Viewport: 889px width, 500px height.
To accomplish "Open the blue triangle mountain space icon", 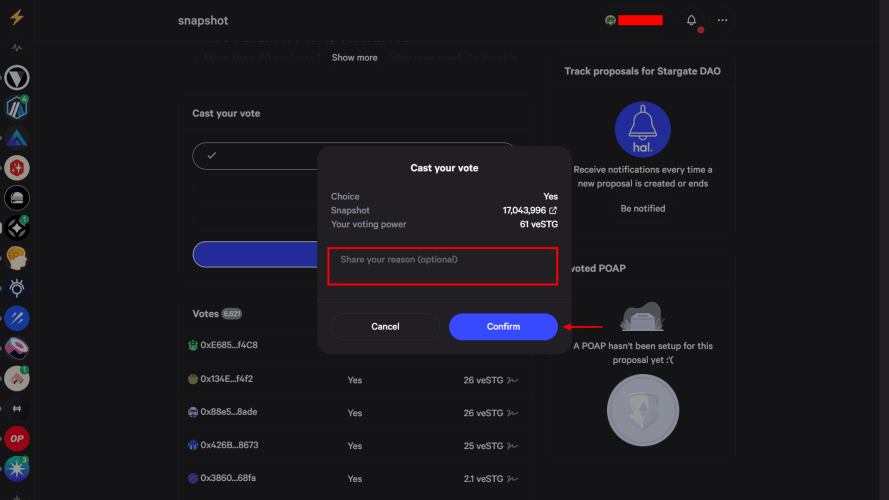I will pyautogui.click(x=17, y=138).
